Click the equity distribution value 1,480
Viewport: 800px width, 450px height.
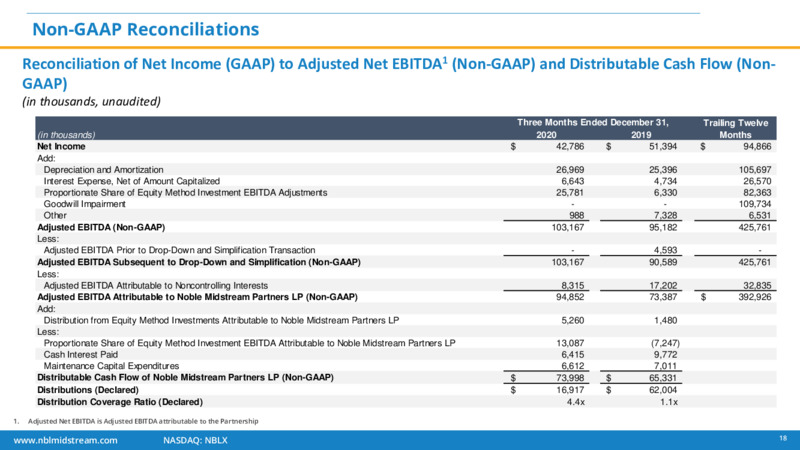click(665, 320)
